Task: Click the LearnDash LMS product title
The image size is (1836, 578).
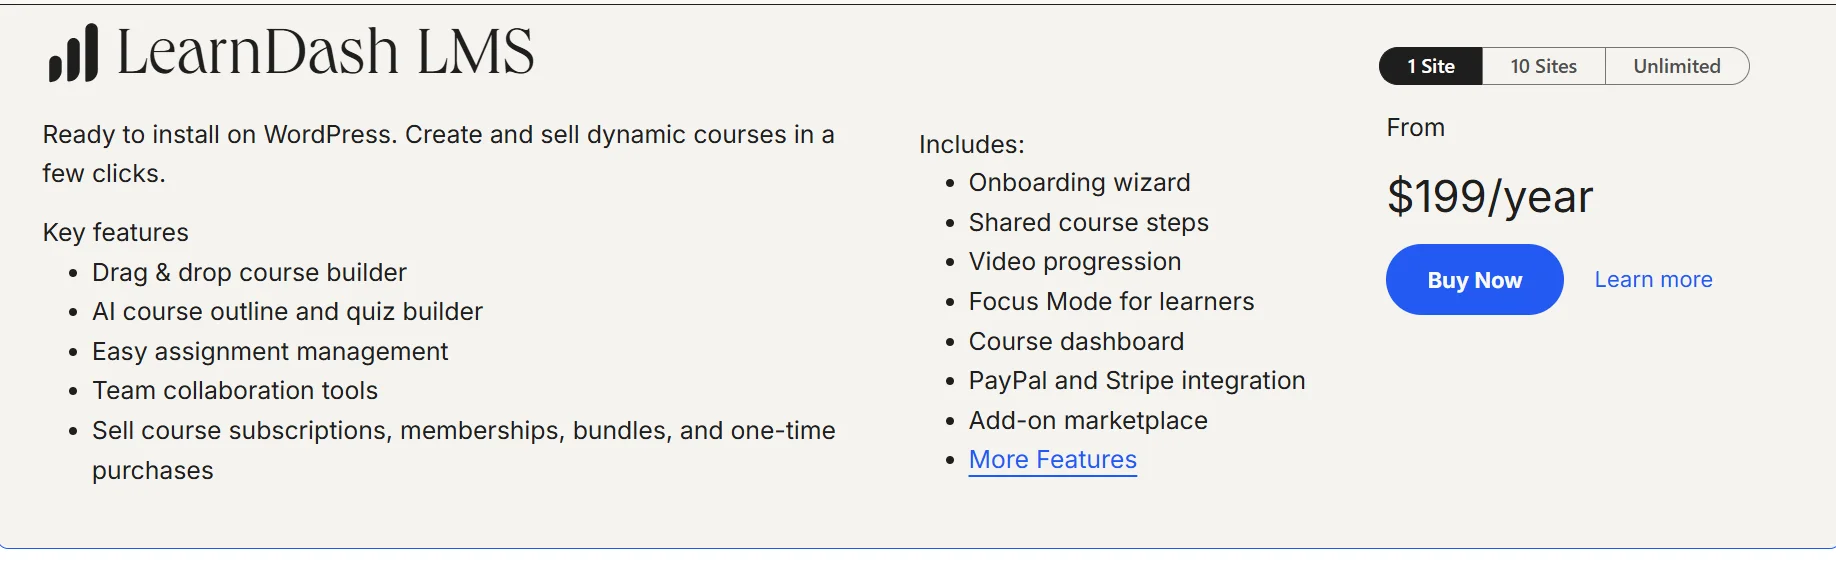Action: 325,52
